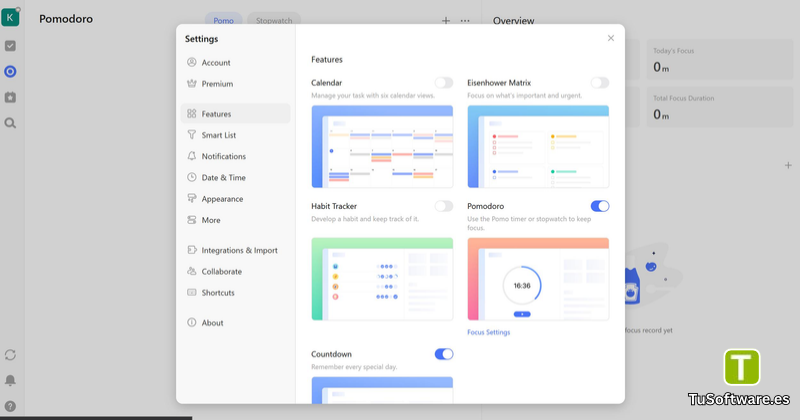Open the Tasks checkbox icon in sidebar
Viewport: 800px width, 420px height.
tap(10, 46)
